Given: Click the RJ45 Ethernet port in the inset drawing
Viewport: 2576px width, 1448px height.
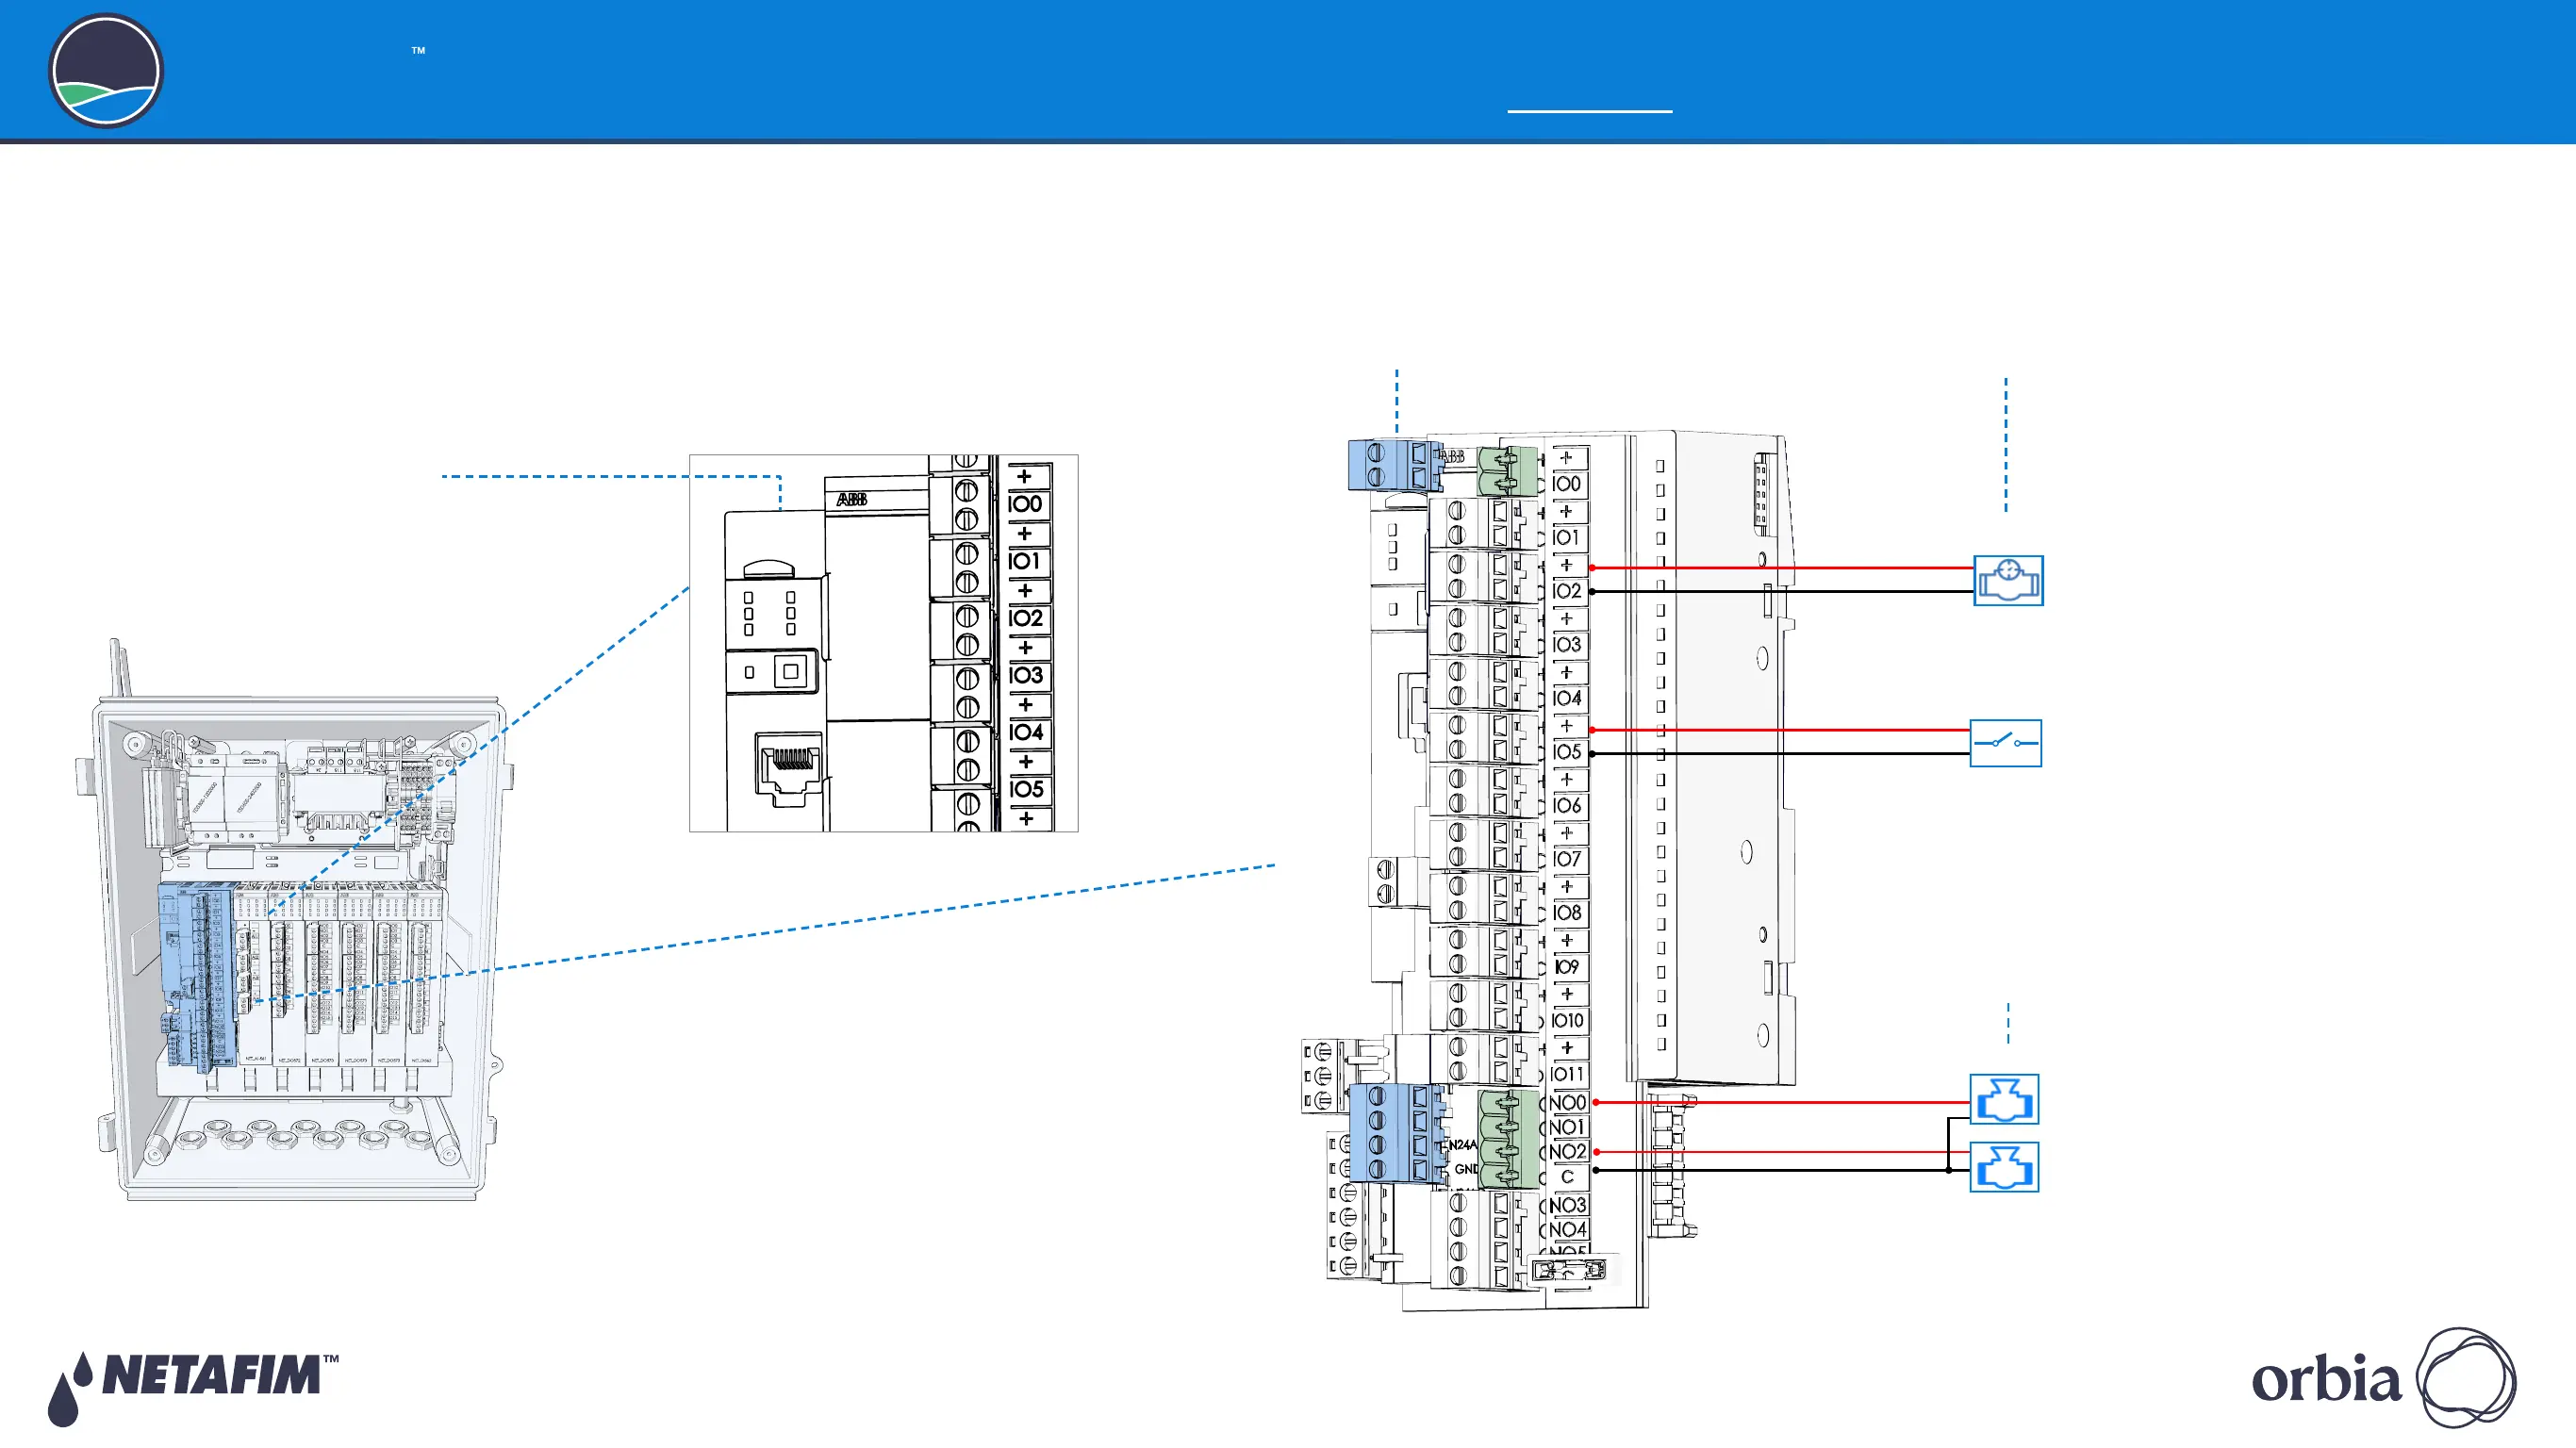Looking at the screenshot, I should (x=789, y=767).
